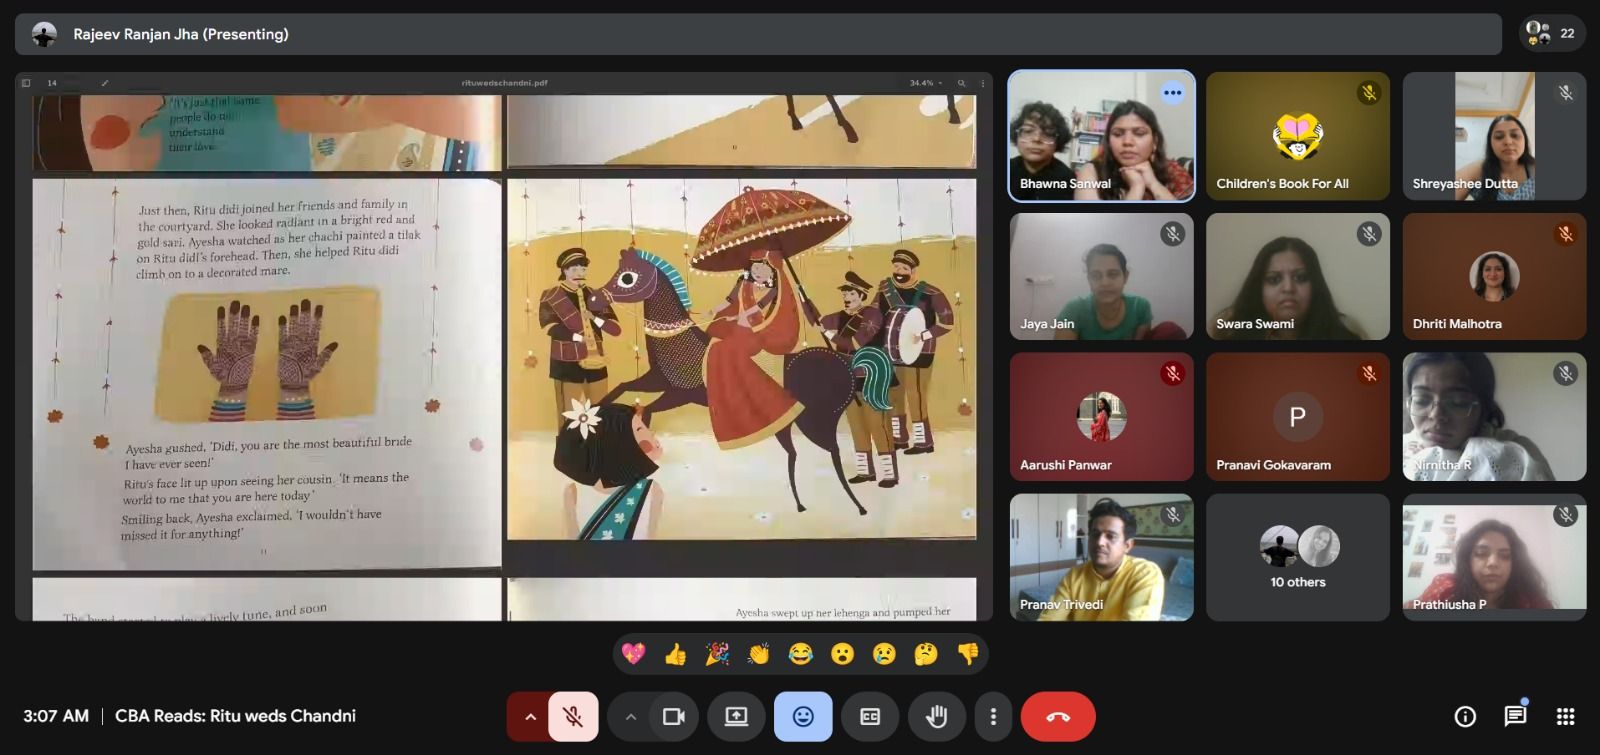Leave the call

[x=1058, y=716]
